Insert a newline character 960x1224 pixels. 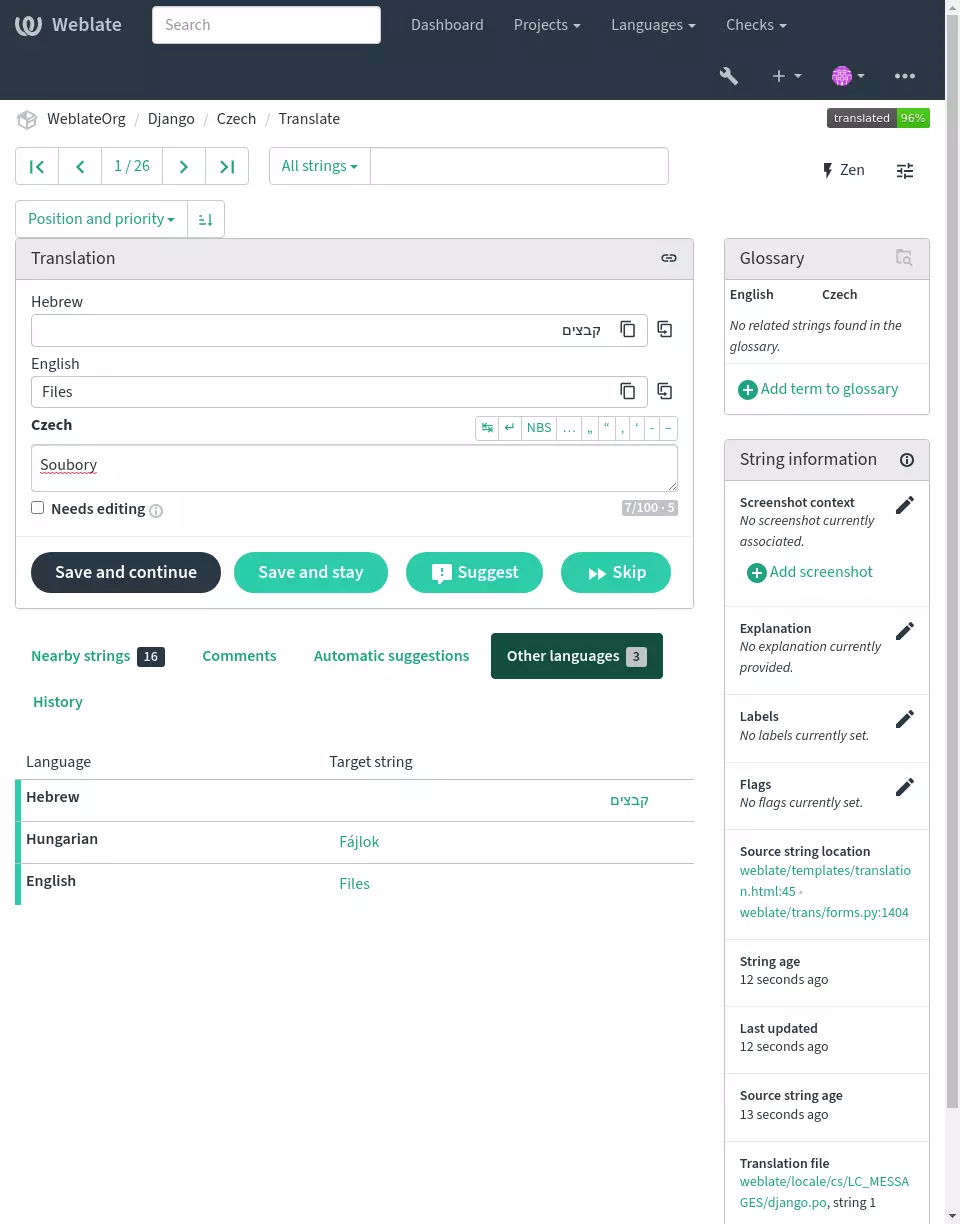tap(510, 428)
